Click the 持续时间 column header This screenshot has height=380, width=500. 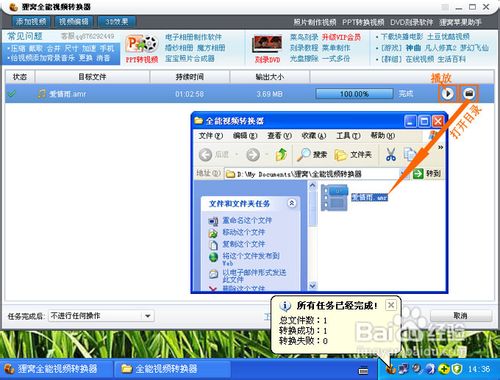coord(190,77)
